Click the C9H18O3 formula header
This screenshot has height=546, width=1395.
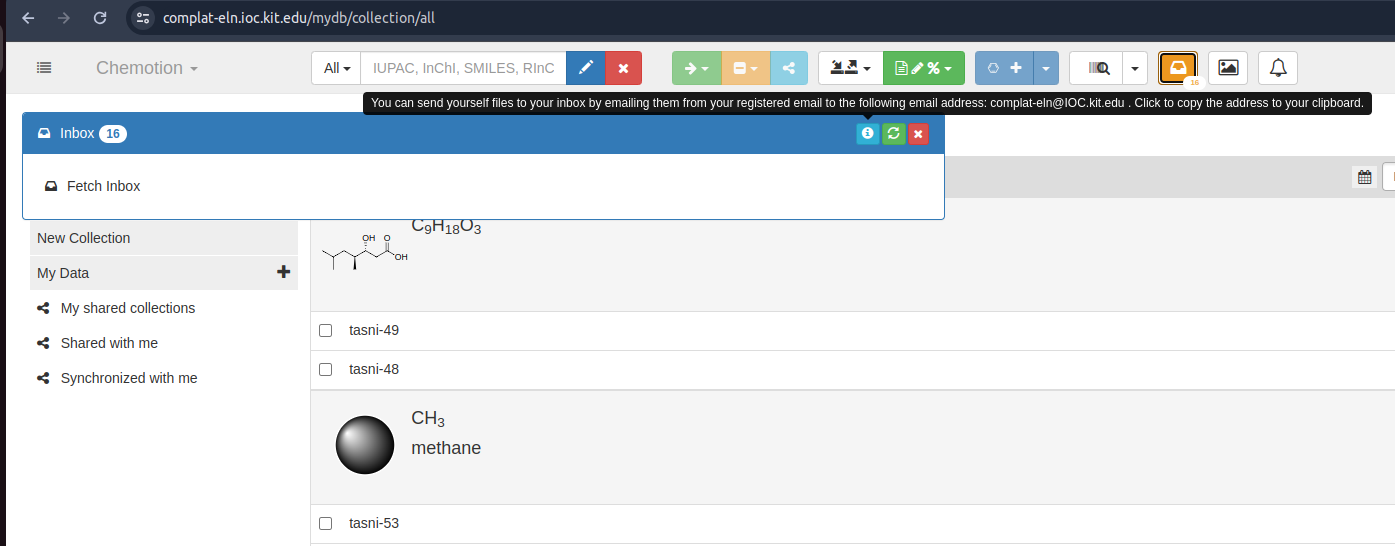point(446,227)
